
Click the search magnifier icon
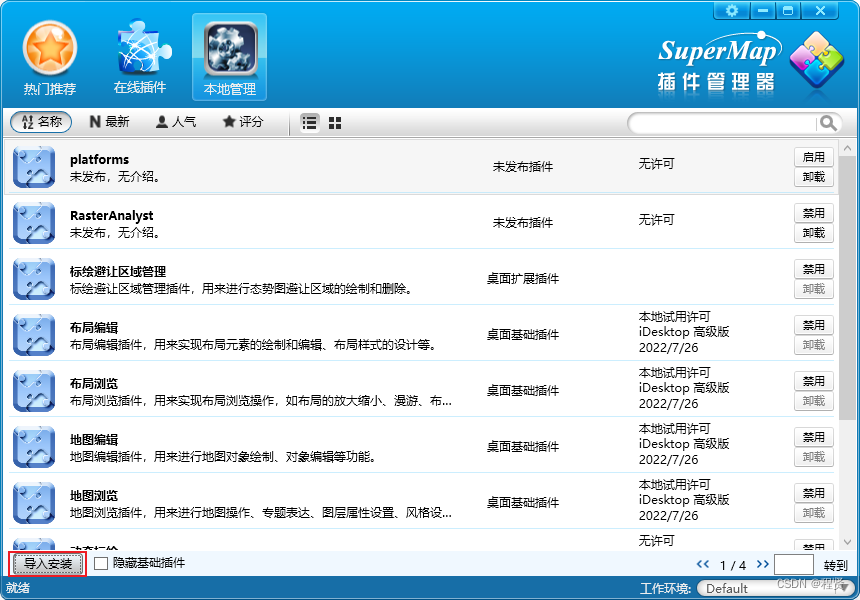[x=829, y=122]
